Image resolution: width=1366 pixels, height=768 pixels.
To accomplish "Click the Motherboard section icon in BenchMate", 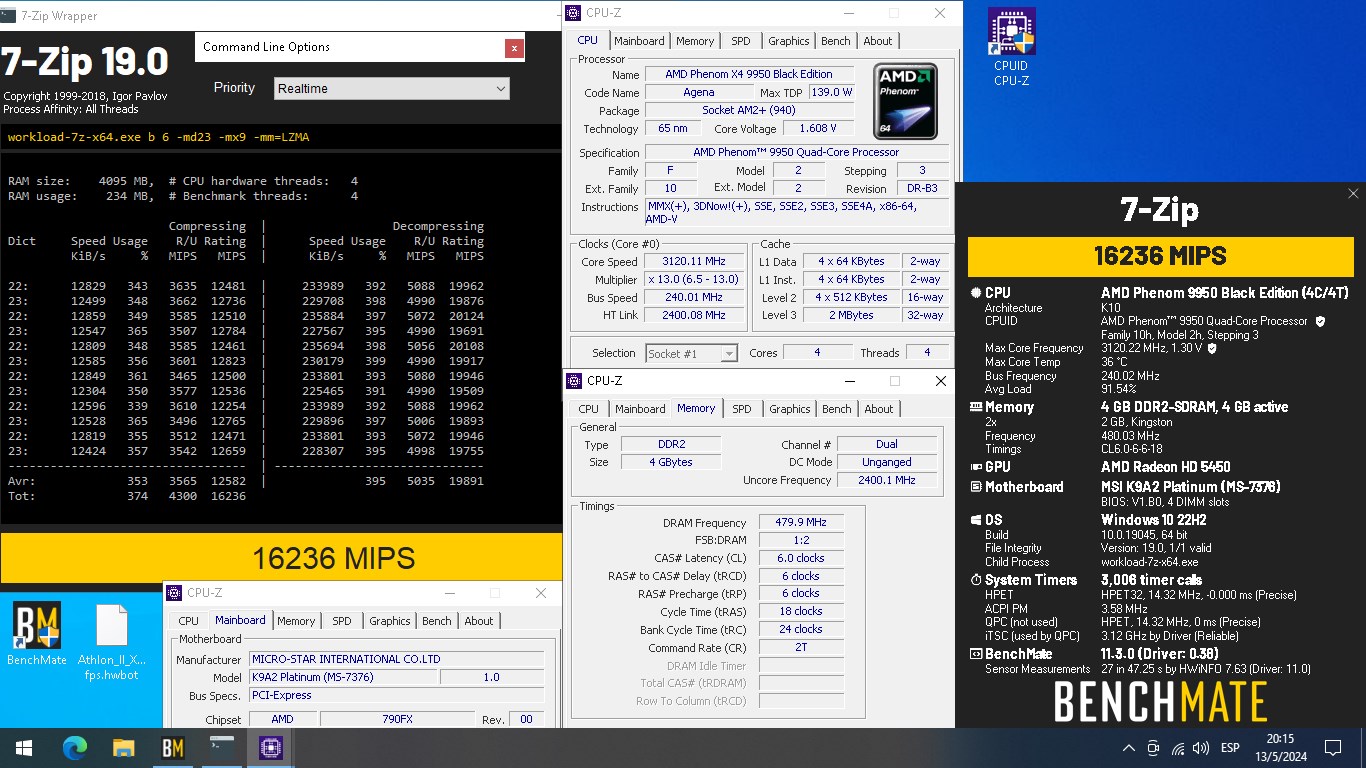I will pyautogui.click(x=976, y=487).
